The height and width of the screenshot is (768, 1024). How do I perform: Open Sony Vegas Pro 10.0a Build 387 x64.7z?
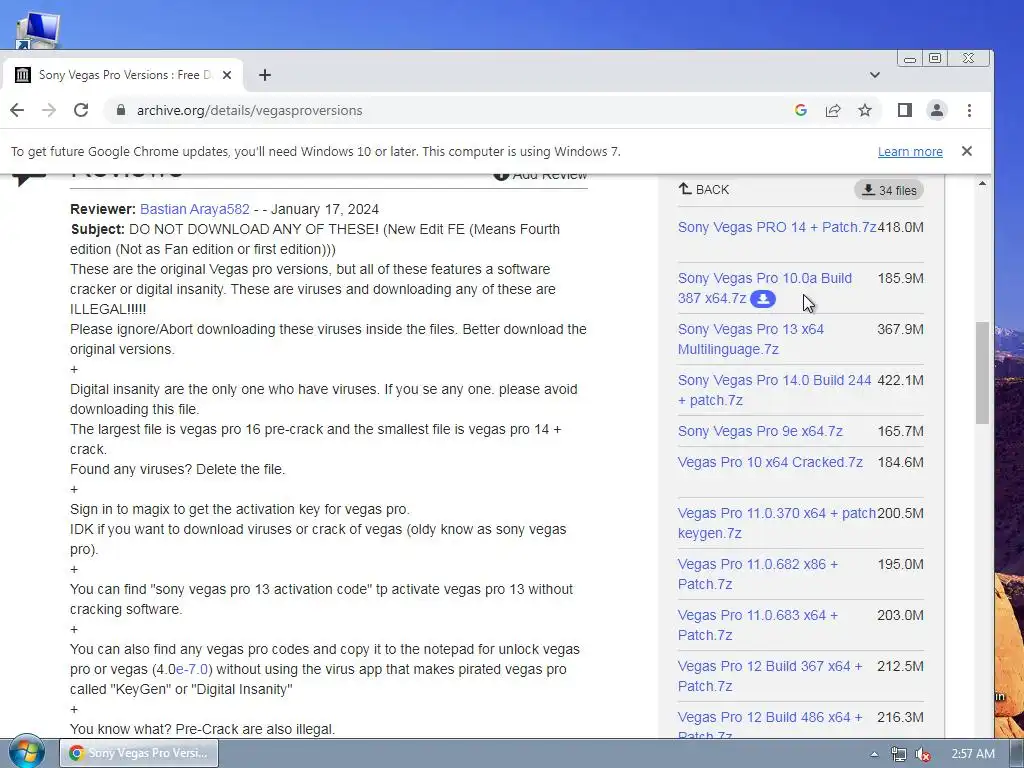pyautogui.click(x=765, y=288)
